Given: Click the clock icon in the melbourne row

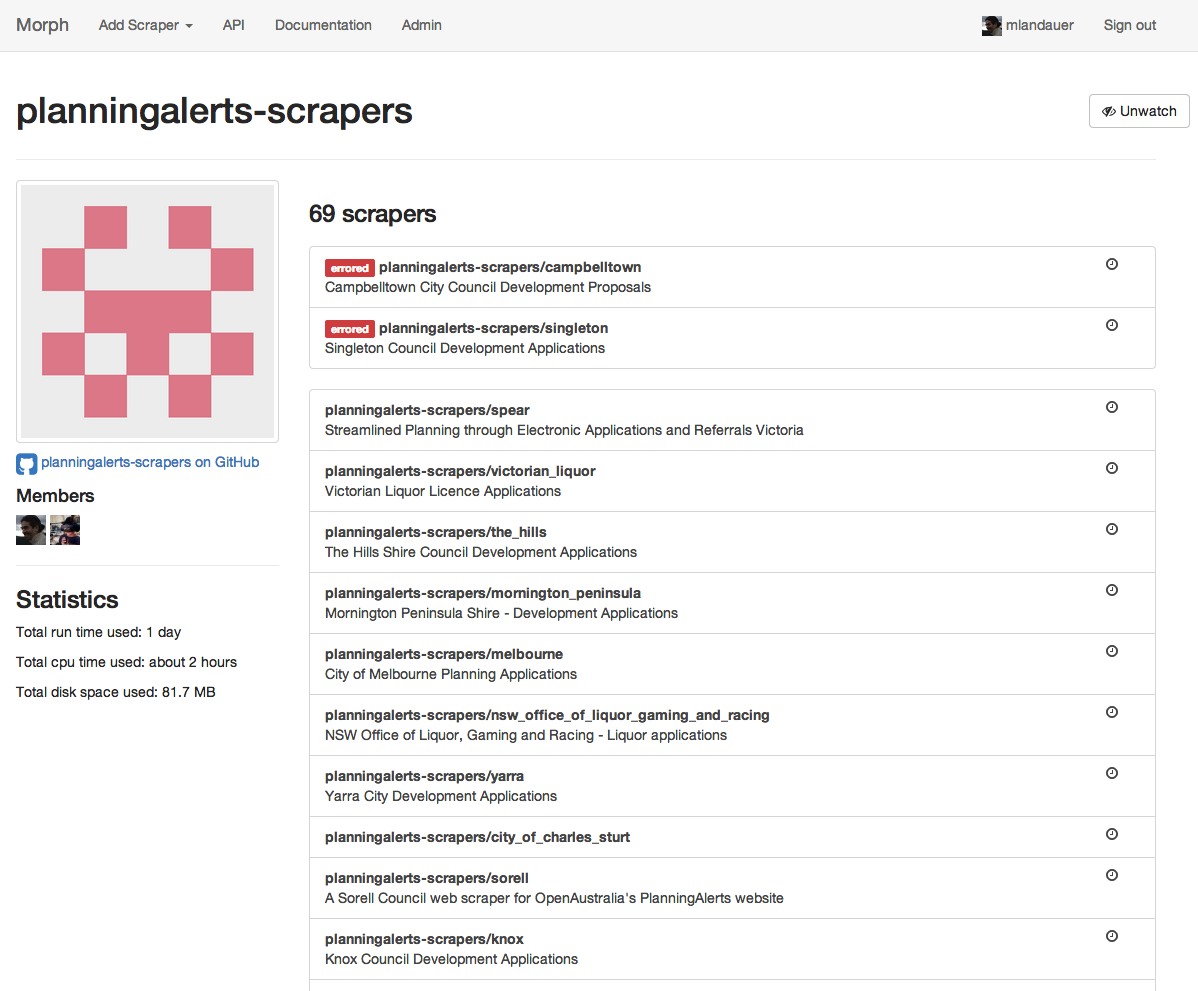Looking at the screenshot, I should coord(1112,651).
